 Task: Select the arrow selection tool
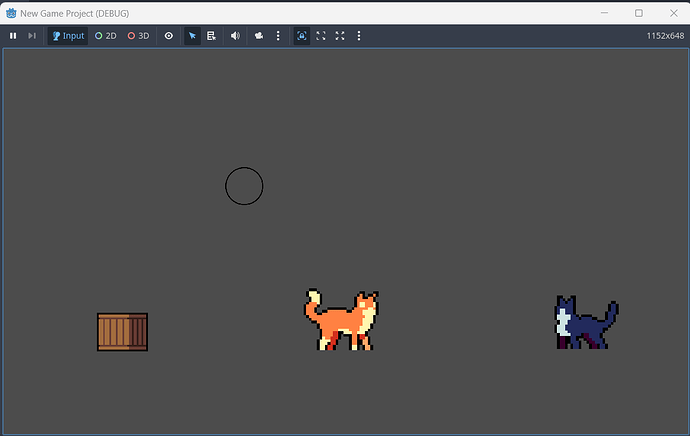tap(192, 36)
